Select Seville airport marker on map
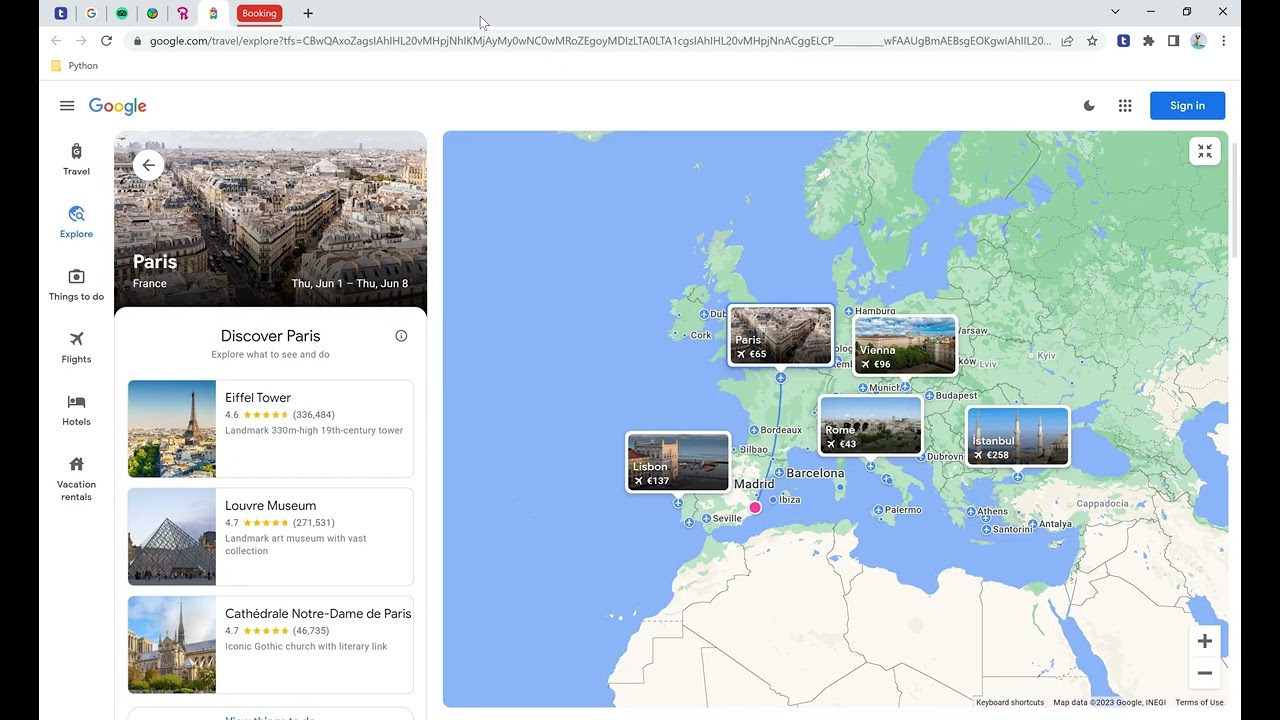Image resolution: width=1280 pixels, height=720 pixels. tap(705, 519)
